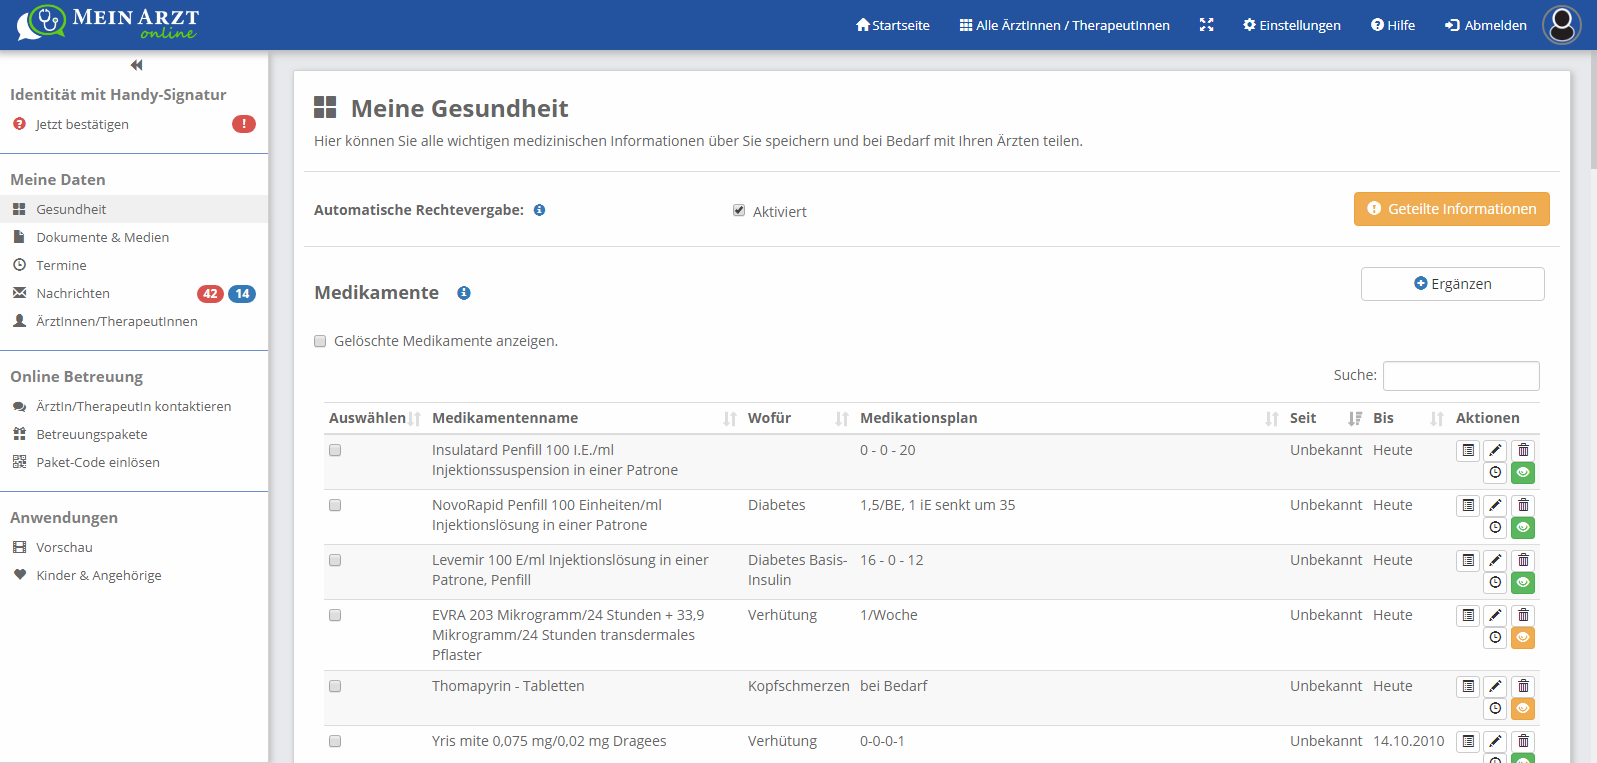Open details list for Levemir 100 E/ml

pyautogui.click(x=1468, y=560)
